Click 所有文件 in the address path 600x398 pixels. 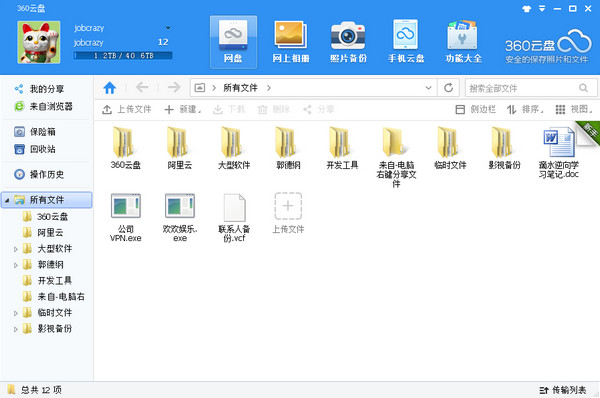240,88
